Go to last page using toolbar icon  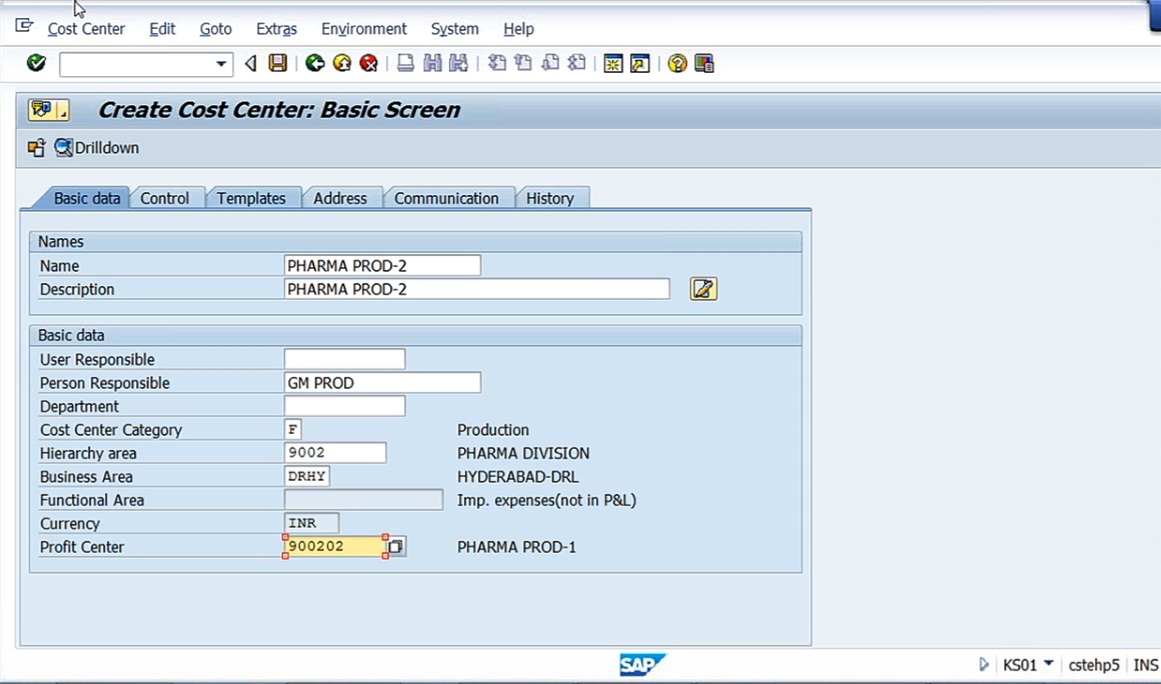[577, 64]
